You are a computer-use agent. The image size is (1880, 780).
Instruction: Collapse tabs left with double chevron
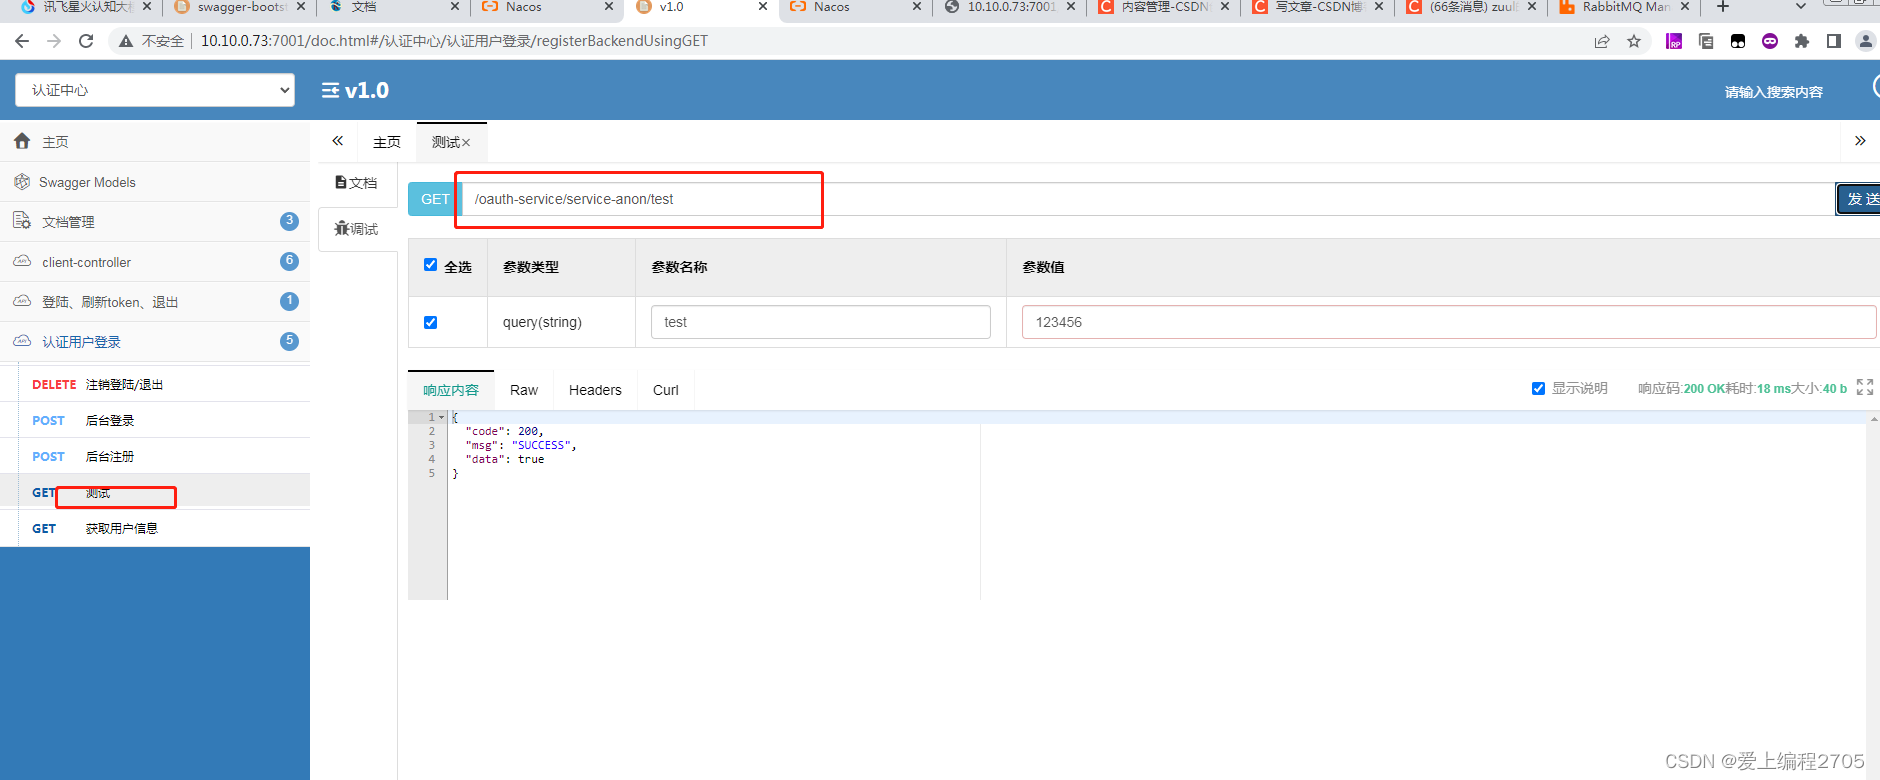[x=338, y=141]
